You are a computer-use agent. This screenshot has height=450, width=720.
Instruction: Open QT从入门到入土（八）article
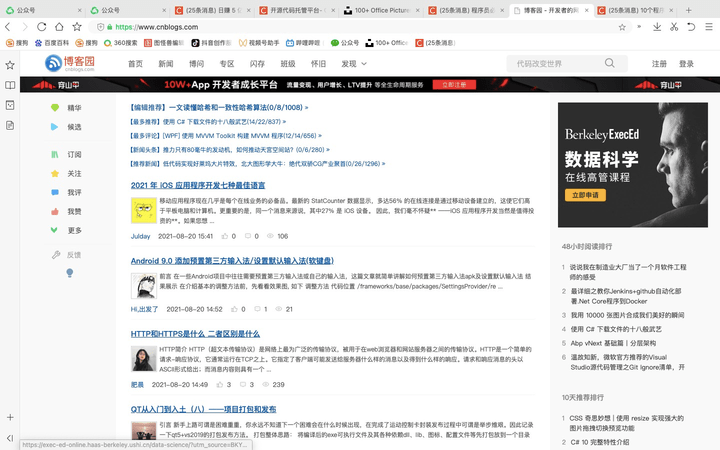(x=203, y=409)
